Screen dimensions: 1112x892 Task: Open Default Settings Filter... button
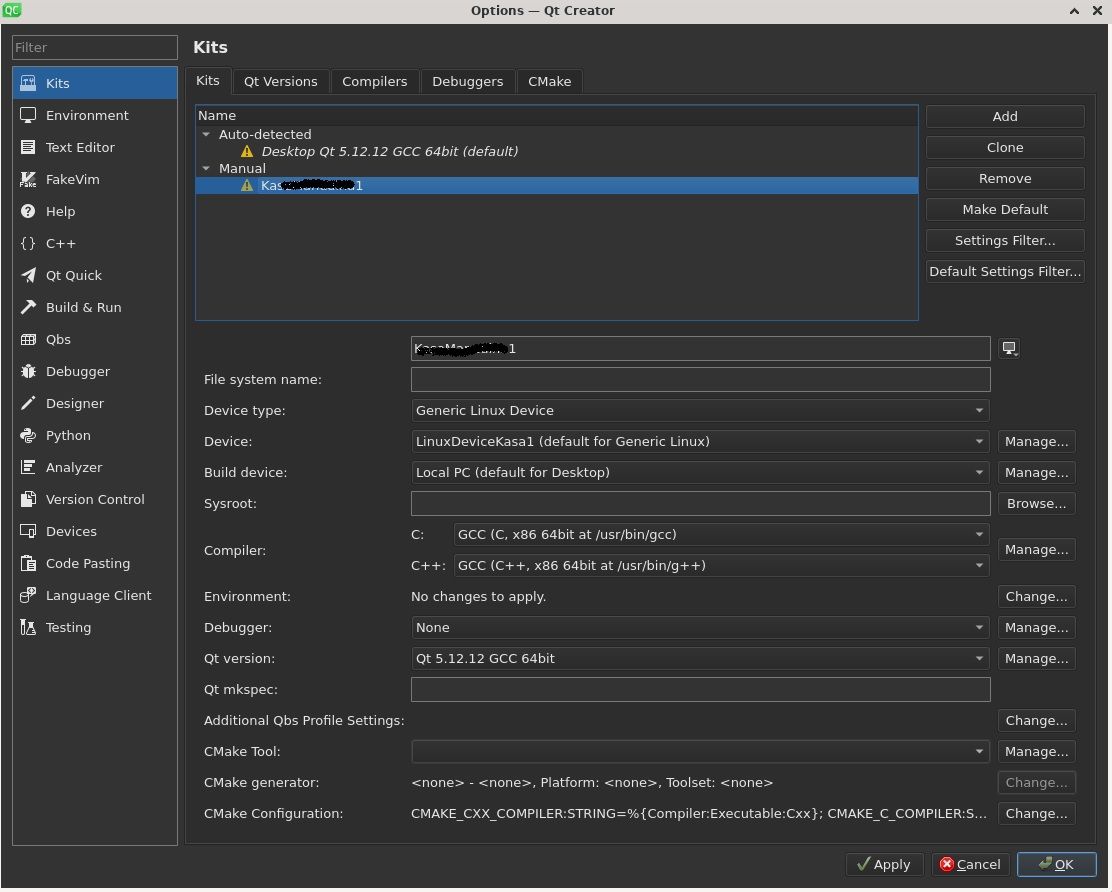coord(1005,272)
